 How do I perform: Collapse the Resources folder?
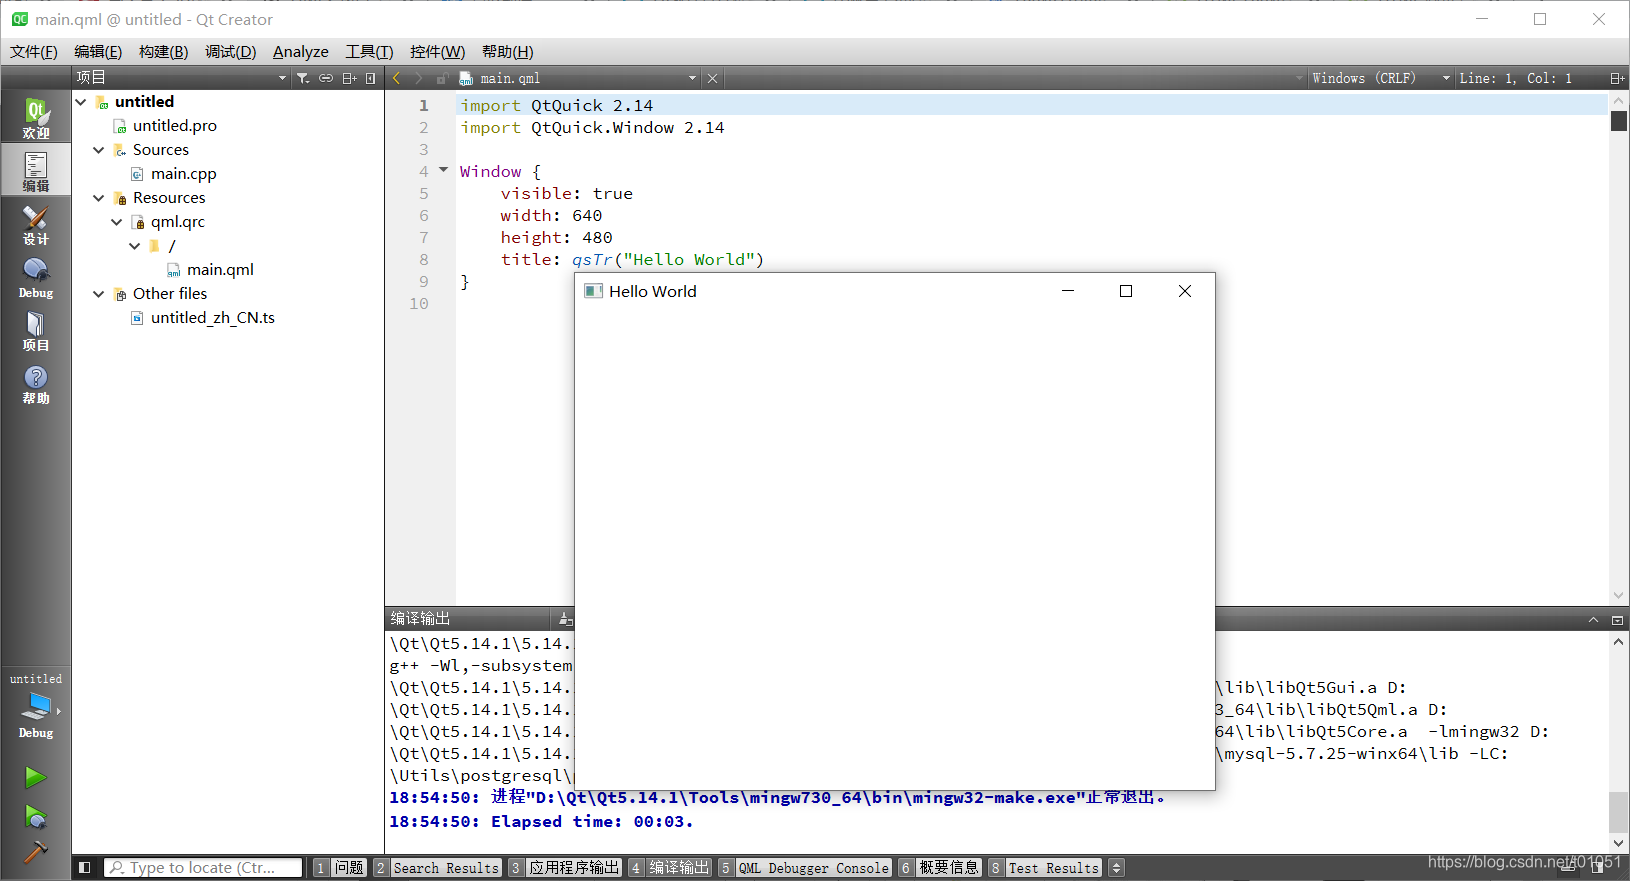[x=99, y=198]
